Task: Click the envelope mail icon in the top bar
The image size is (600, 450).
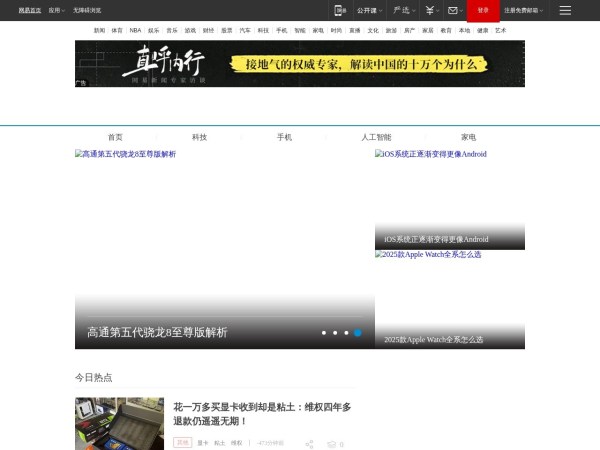Action: pyautogui.click(x=453, y=10)
